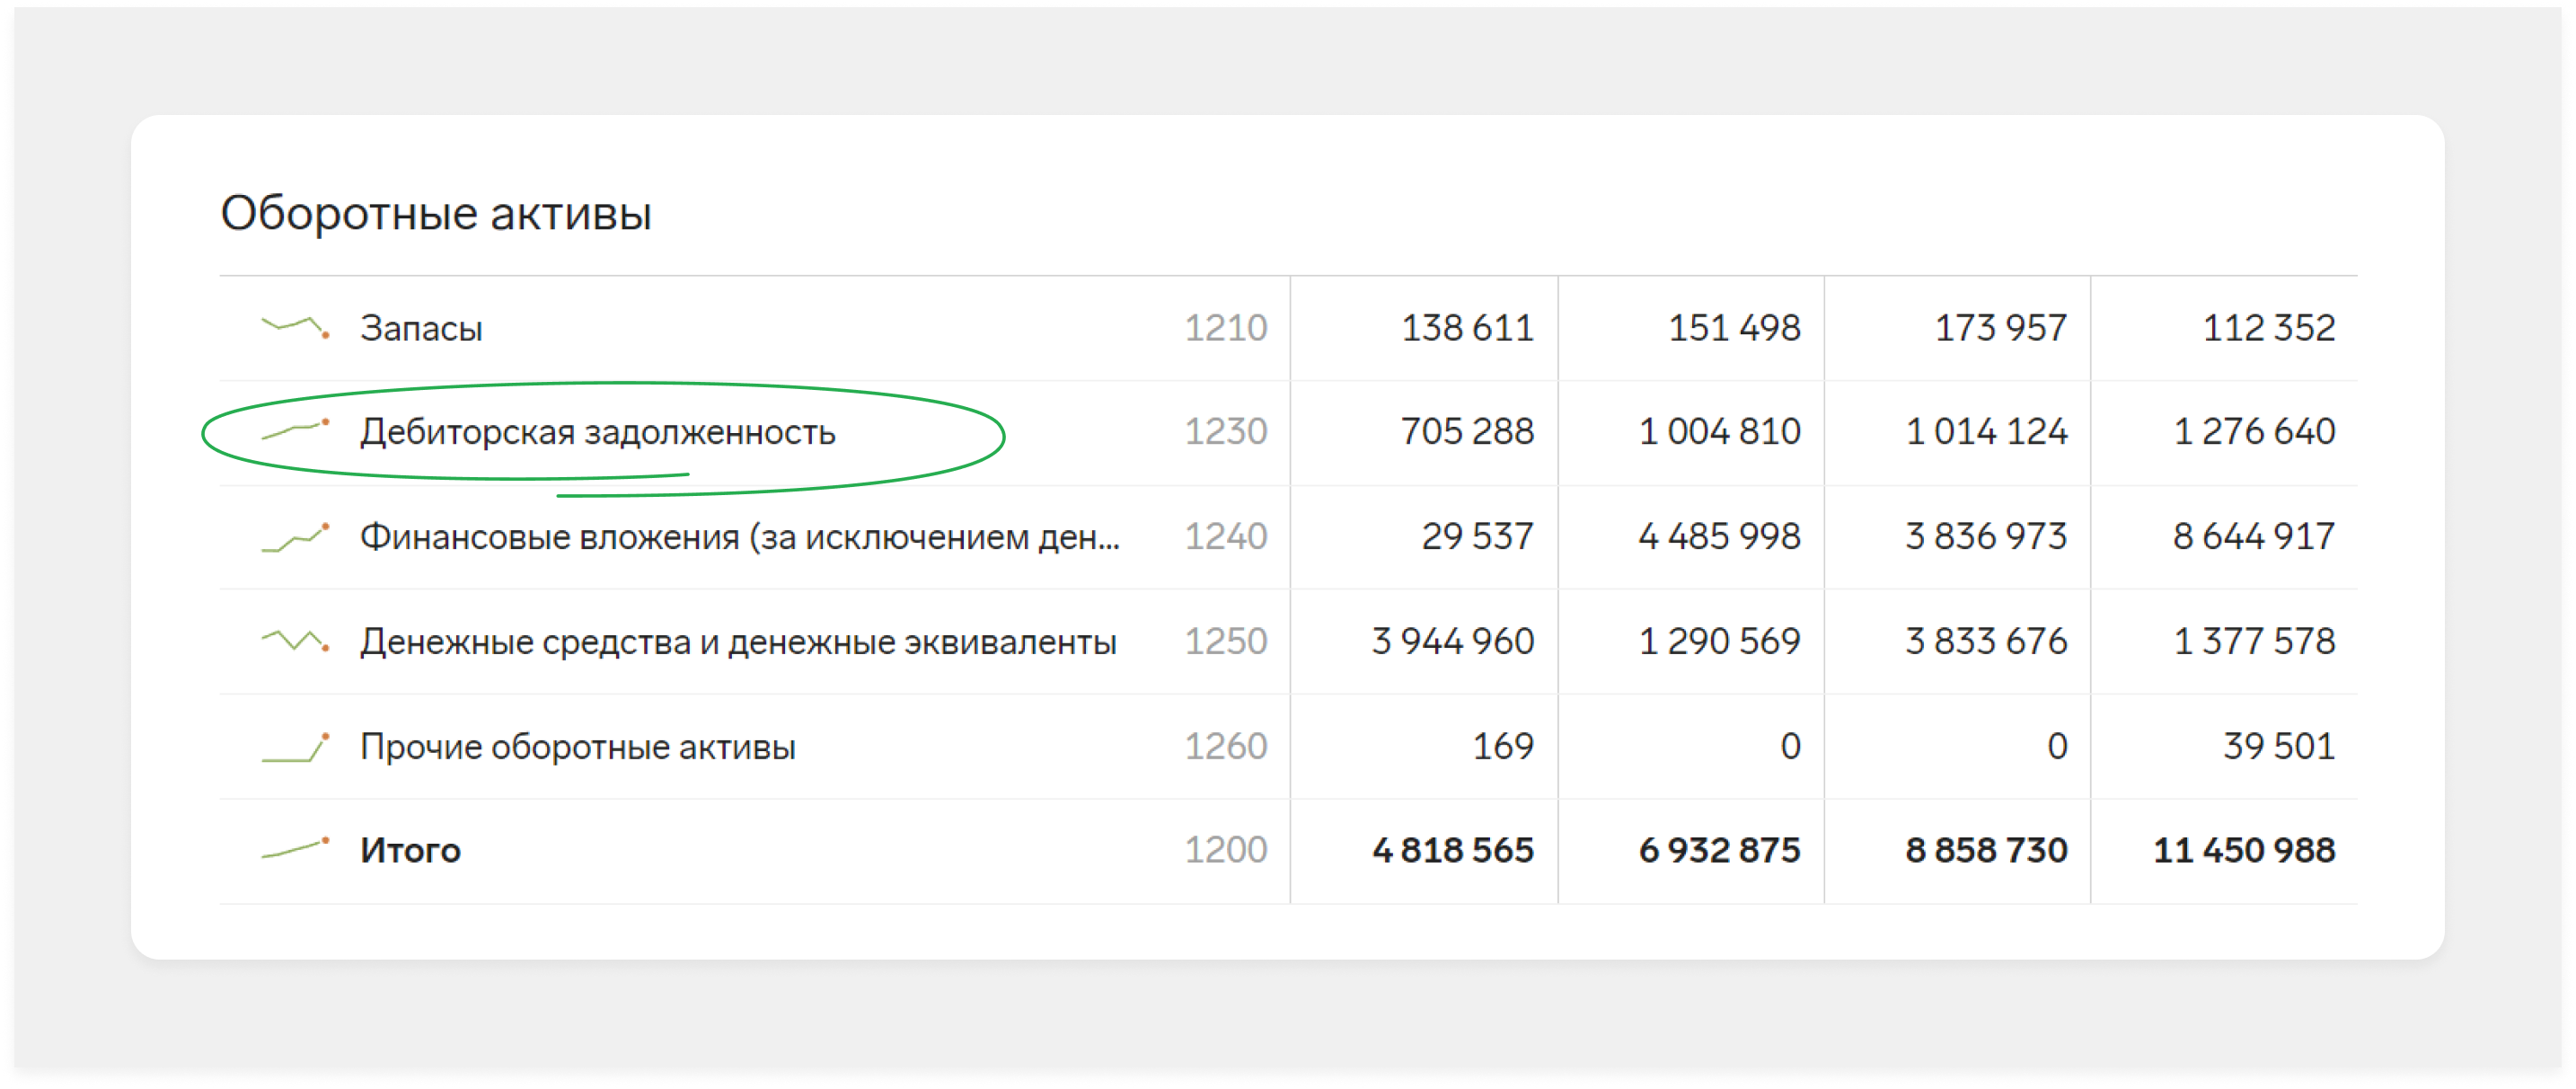Select the total 4 818 565
The image size is (2576, 1089).
point(1453,849)
